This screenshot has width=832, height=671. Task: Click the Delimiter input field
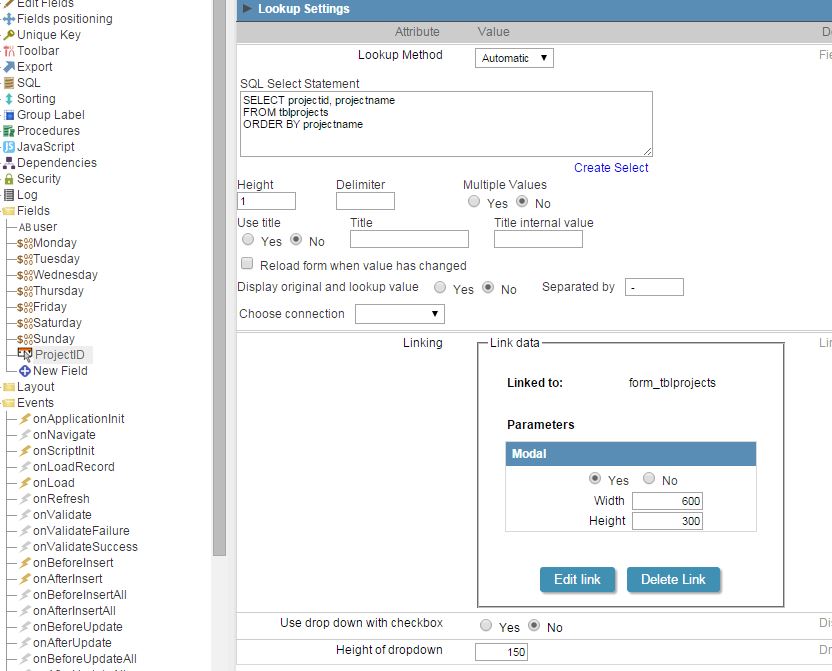tap(365, 202)
